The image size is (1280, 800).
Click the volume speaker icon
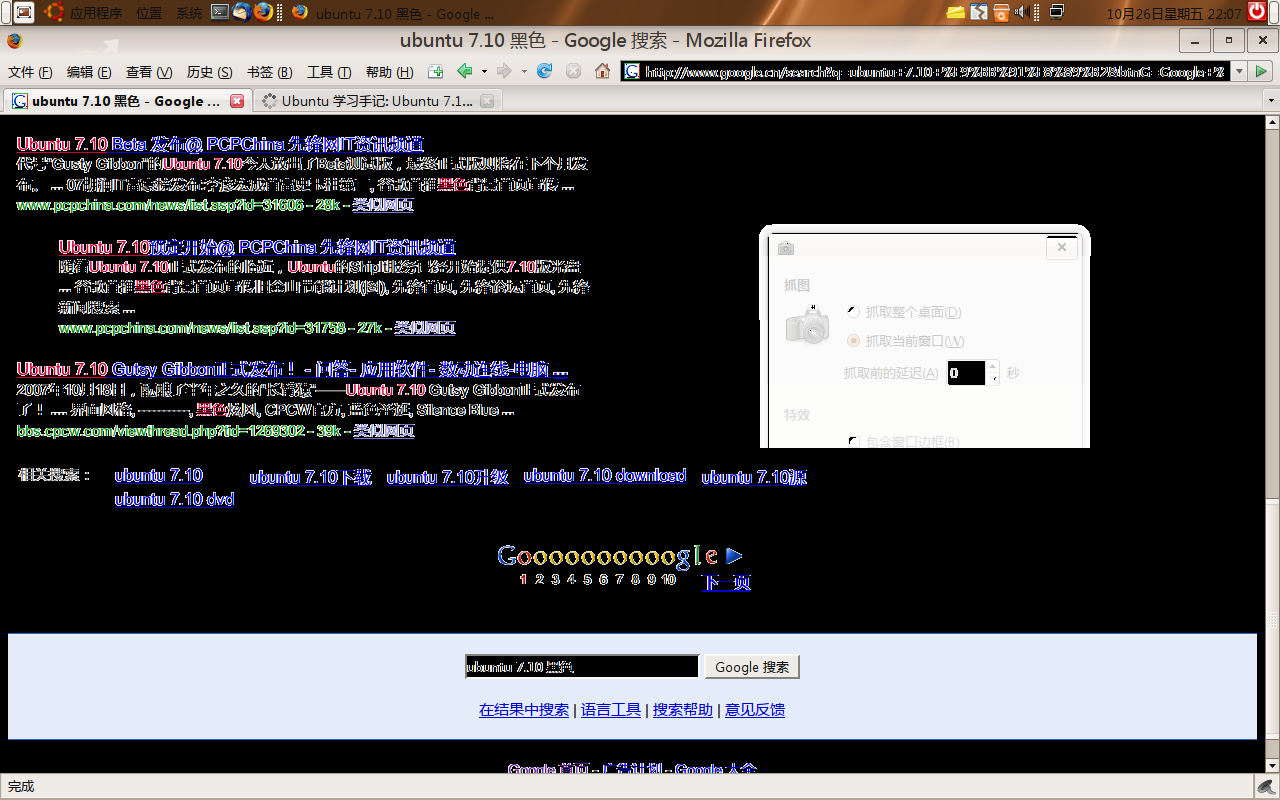(x=1021, y=12)
